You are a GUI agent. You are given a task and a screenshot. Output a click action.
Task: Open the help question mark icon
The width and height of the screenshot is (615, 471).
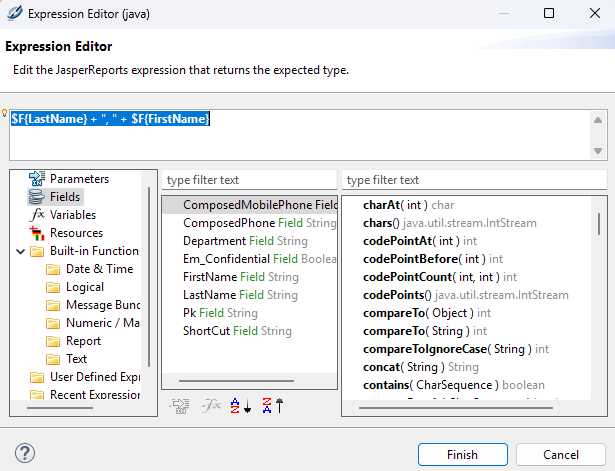pyautogui.click(x=27, y=453)
